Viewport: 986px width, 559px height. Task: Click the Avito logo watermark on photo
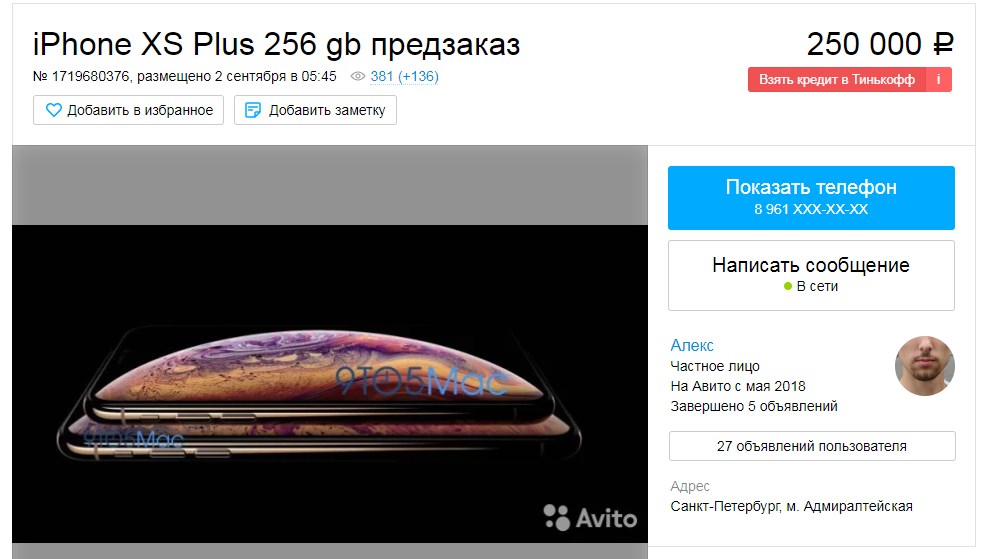click(x=590, y=517)
